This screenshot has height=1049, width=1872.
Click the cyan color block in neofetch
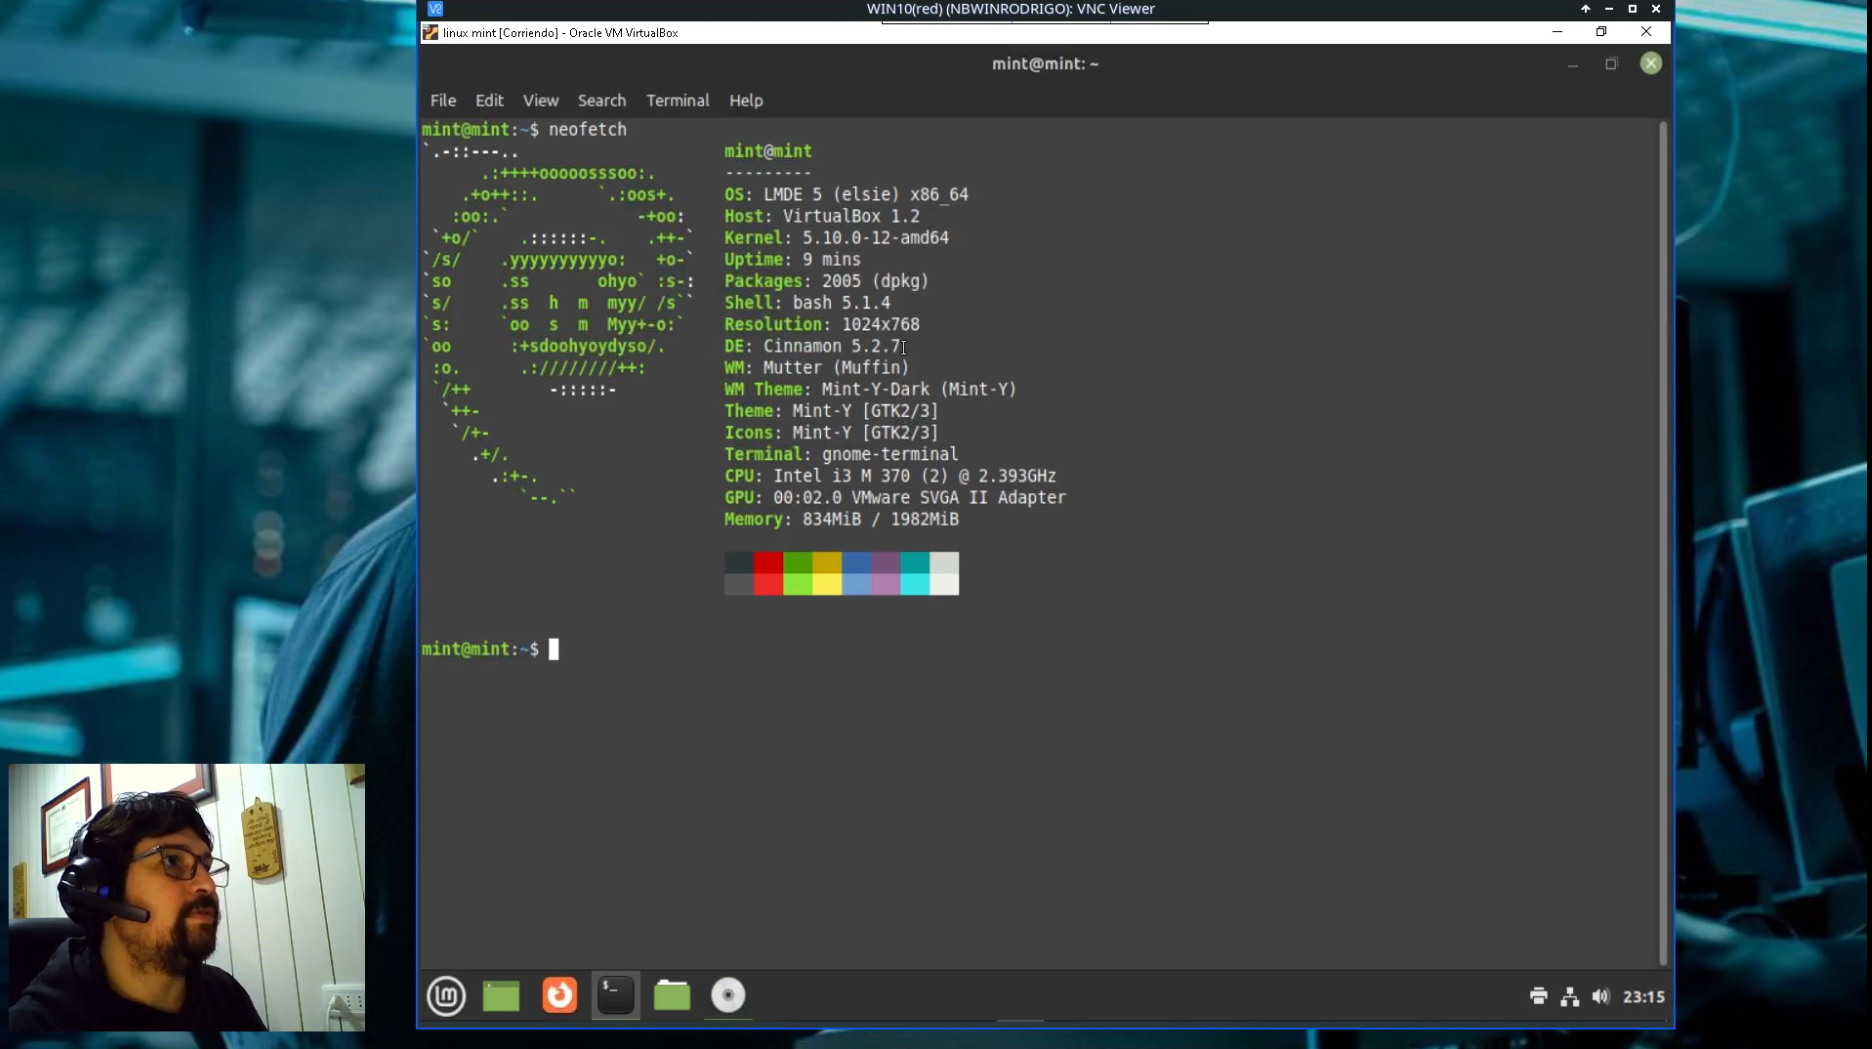(915, 573)
